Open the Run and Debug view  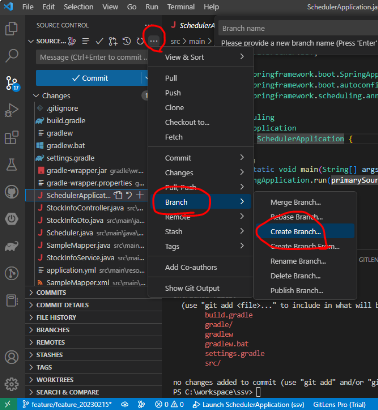tap(12, 110)
